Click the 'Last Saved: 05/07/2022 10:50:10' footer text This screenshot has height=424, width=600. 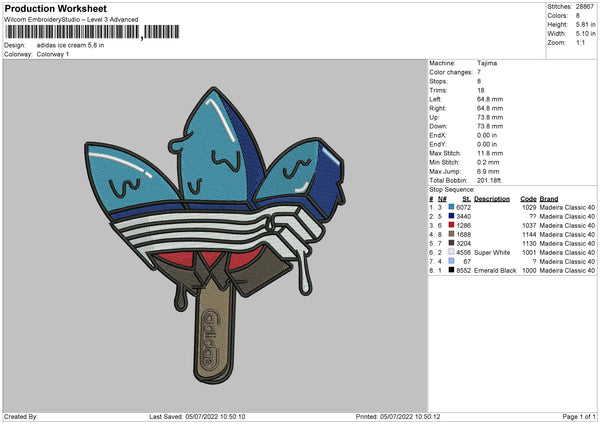197,417
